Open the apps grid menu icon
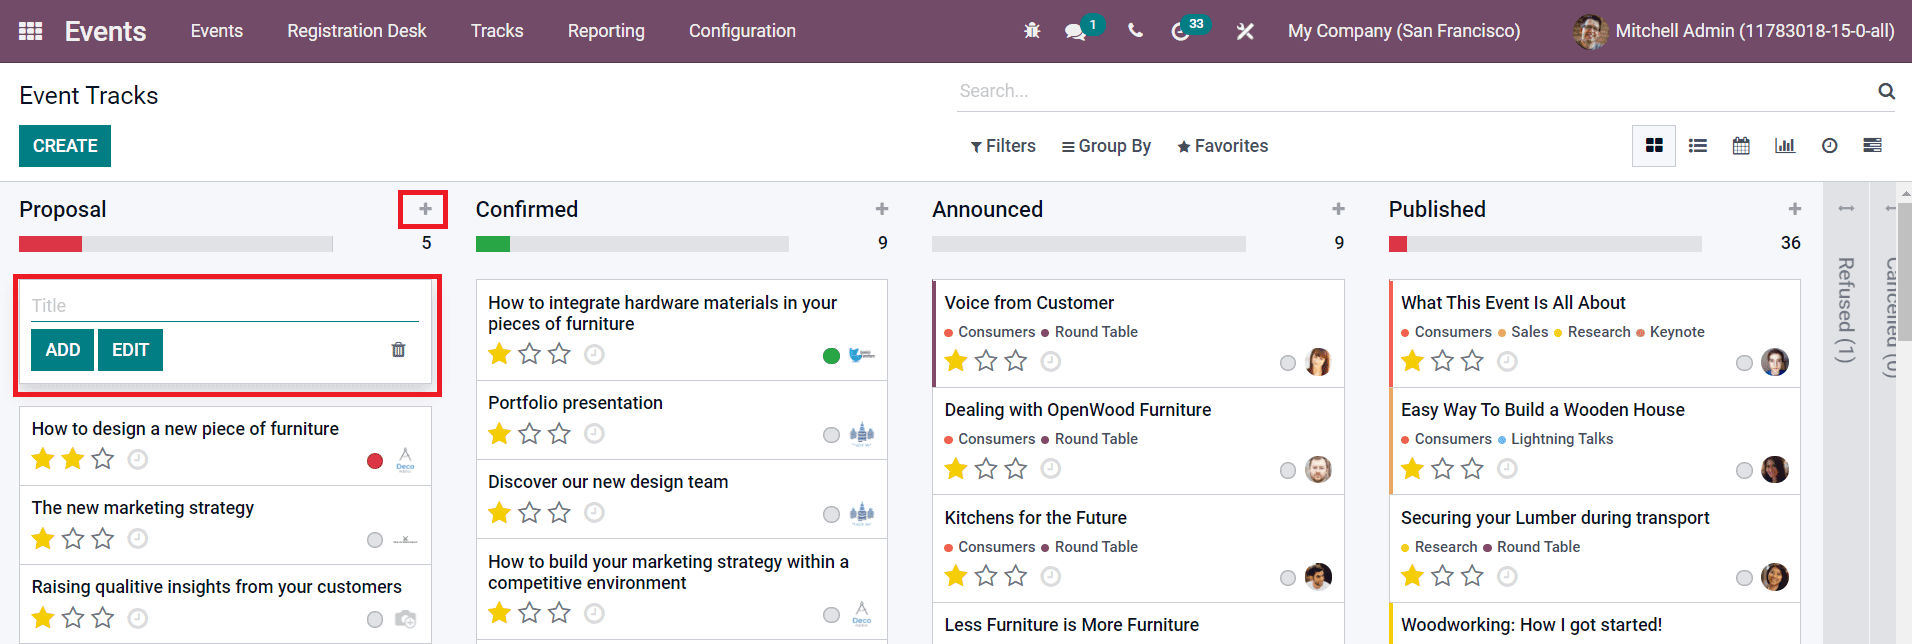 pos(30,31)
